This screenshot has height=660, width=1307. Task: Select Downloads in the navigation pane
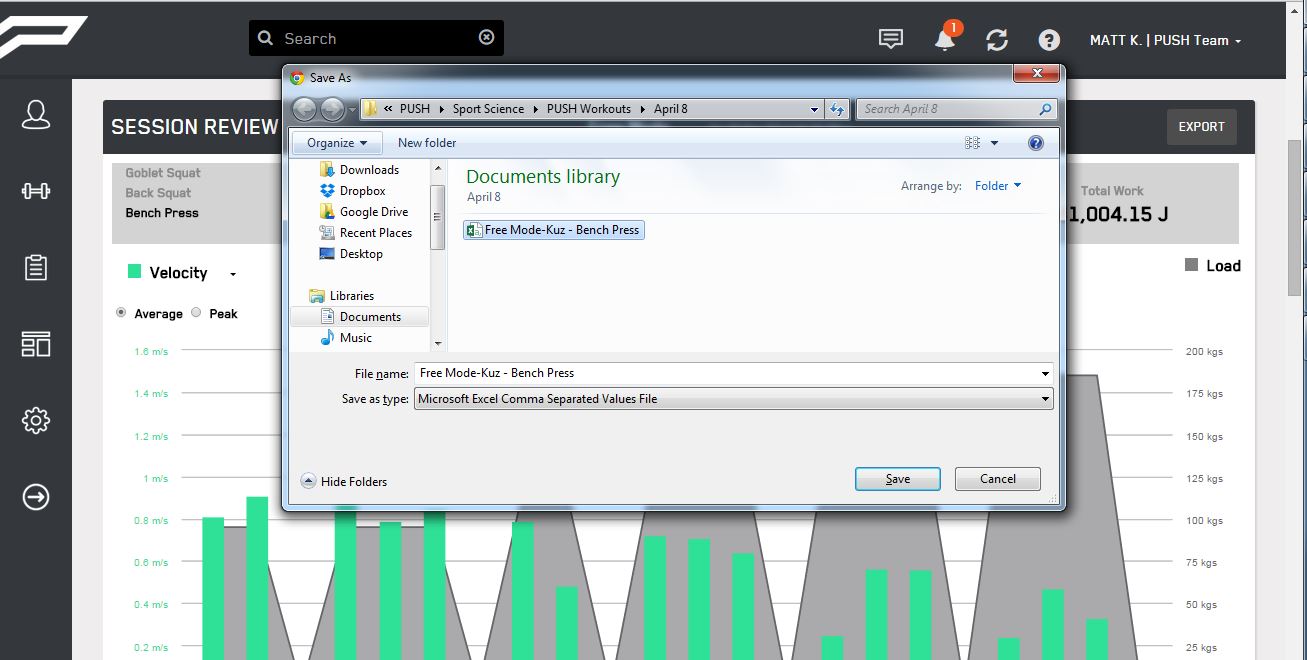369,170
